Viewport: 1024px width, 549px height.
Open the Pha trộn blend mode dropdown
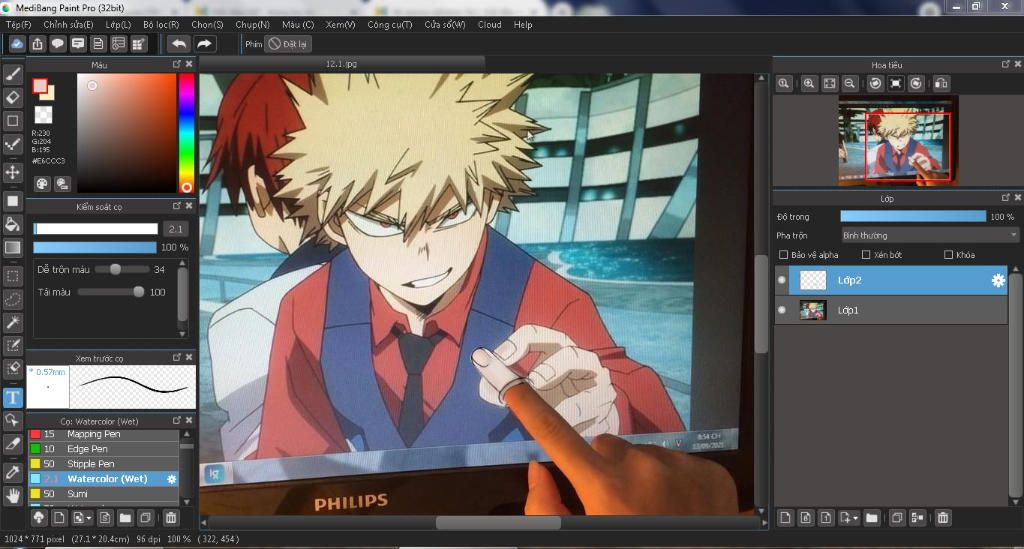(930, 236)
